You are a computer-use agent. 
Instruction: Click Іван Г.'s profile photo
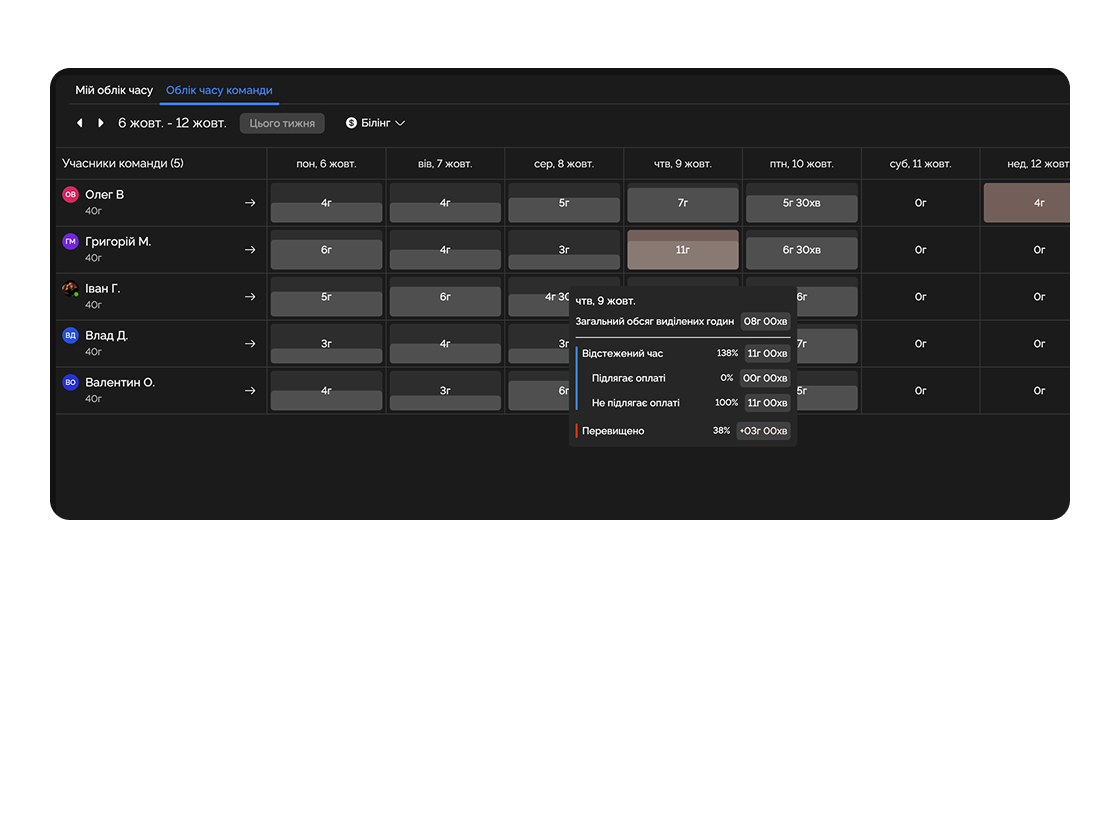pos(70,289)
